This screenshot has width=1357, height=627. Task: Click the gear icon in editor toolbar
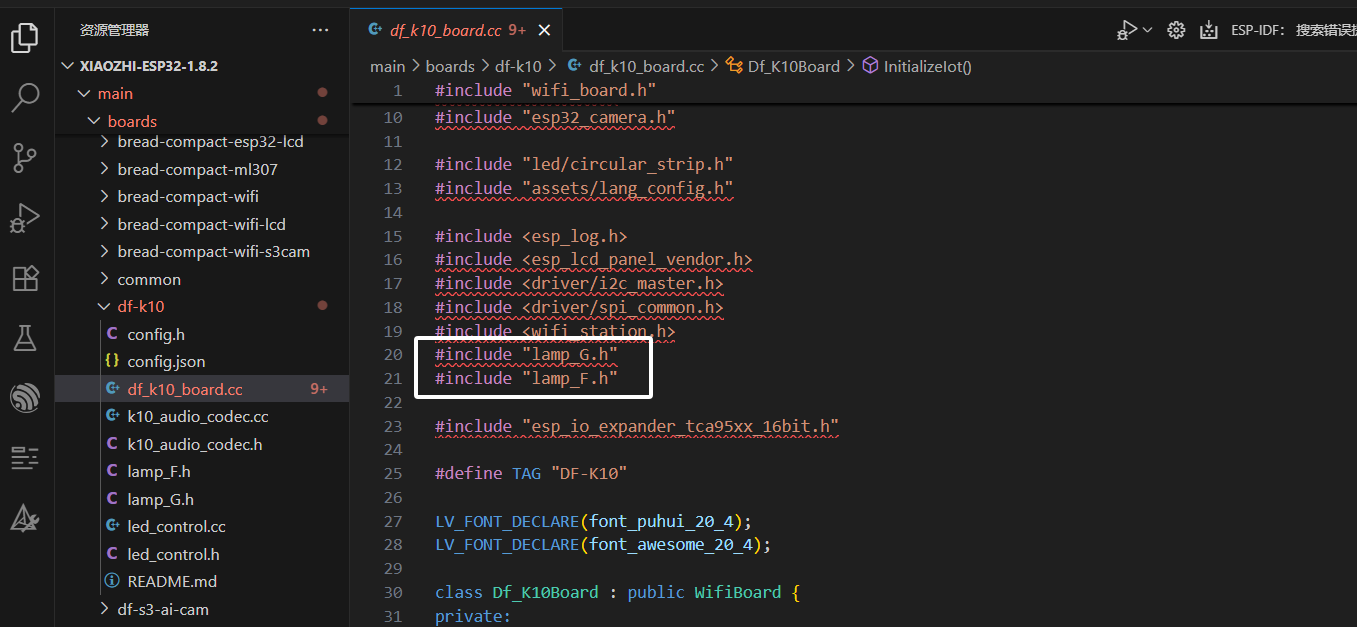[1176, 30]
